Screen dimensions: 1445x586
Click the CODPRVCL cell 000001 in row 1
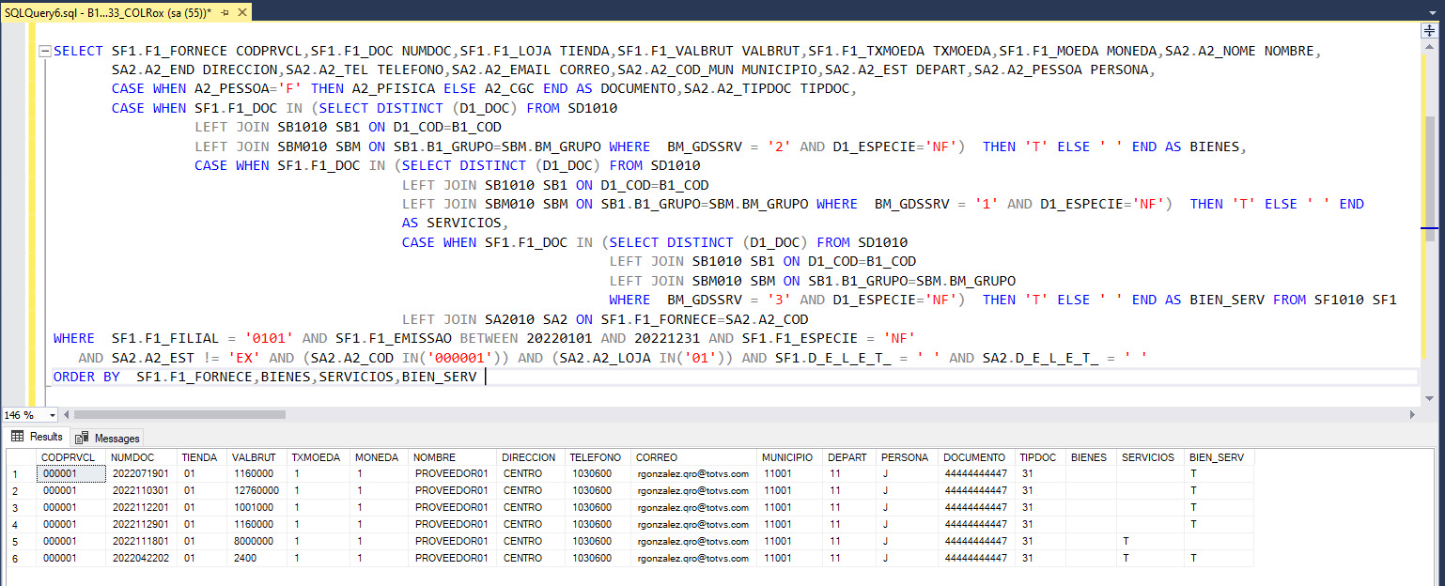point(71,474)
